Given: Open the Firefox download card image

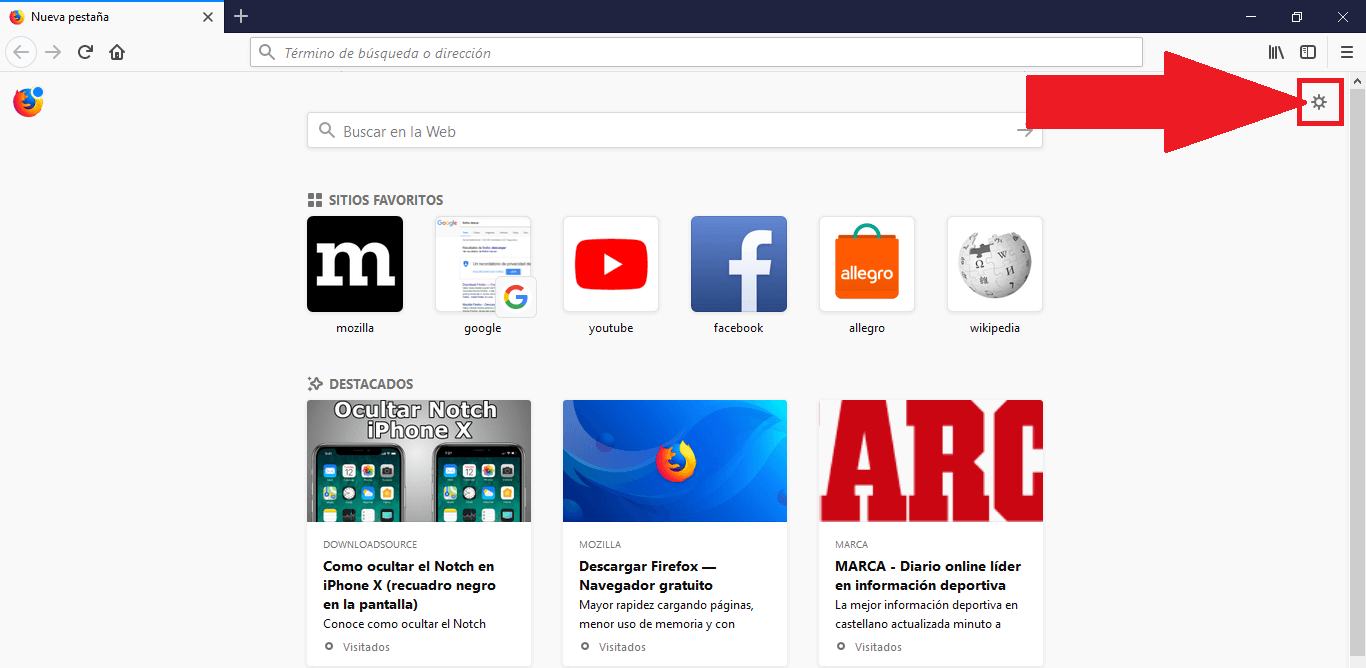Looking at the screenshot, I should click(x=675, y=461).
